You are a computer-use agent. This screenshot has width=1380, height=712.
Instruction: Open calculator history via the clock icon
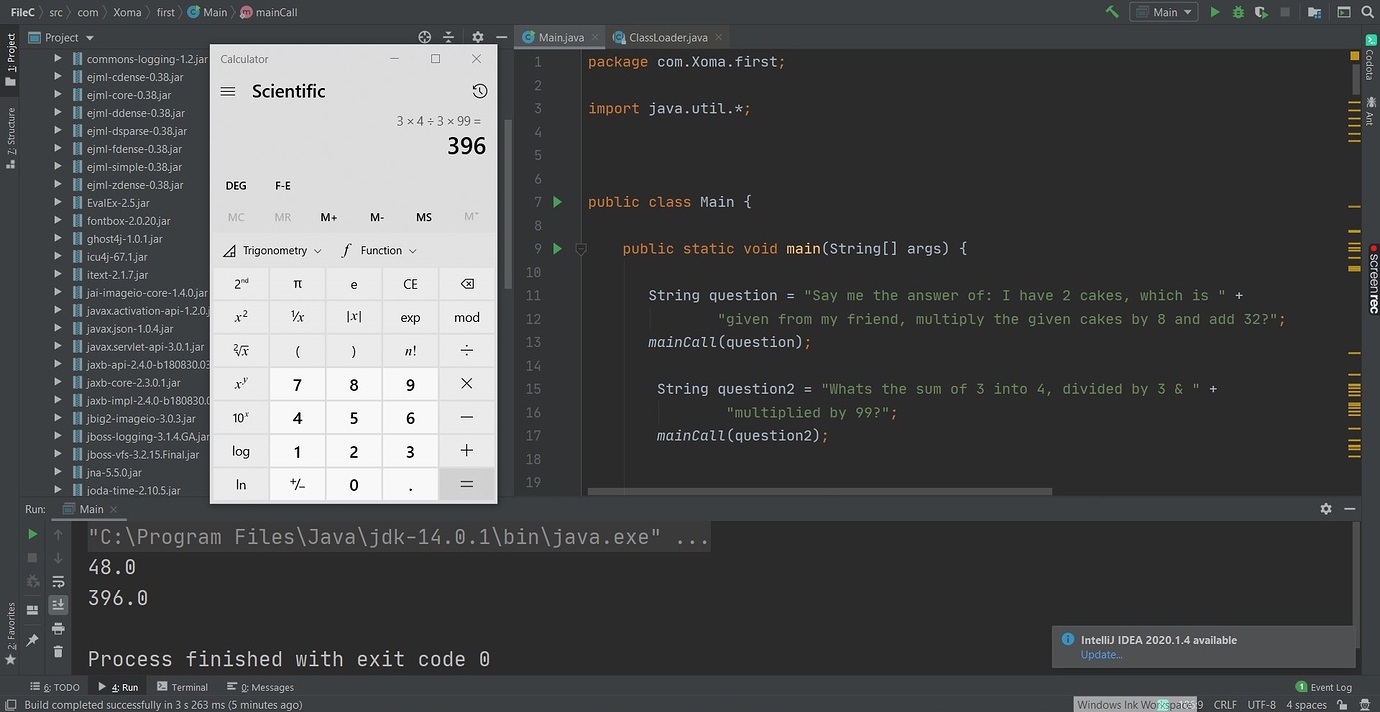point(479,91)
